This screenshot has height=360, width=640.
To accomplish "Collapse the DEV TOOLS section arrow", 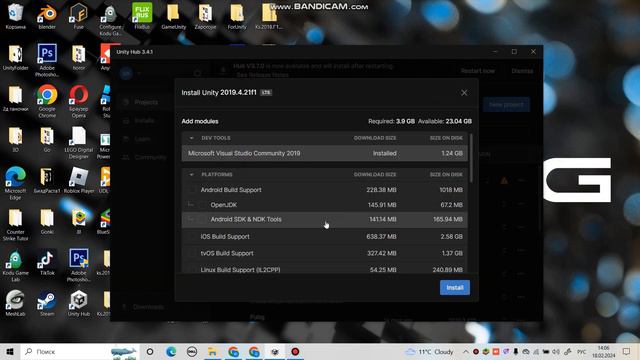I will pos(191,138).
